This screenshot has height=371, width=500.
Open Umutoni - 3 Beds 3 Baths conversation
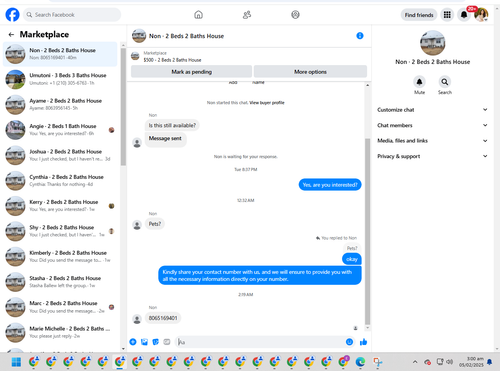pyautogui.click(x=60, y=79)
